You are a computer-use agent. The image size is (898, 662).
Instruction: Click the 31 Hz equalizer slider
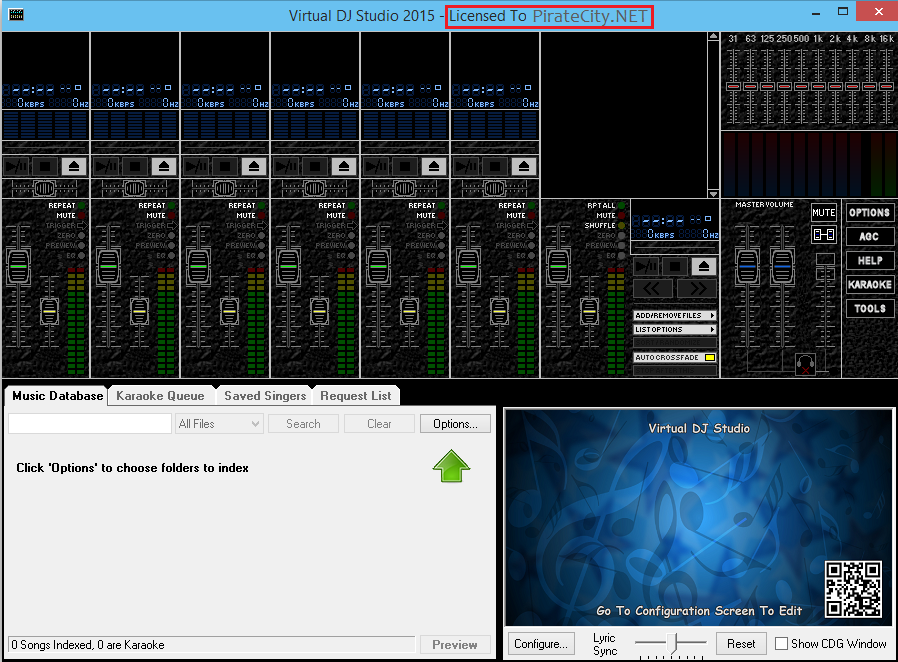click(x=733, y=86)
